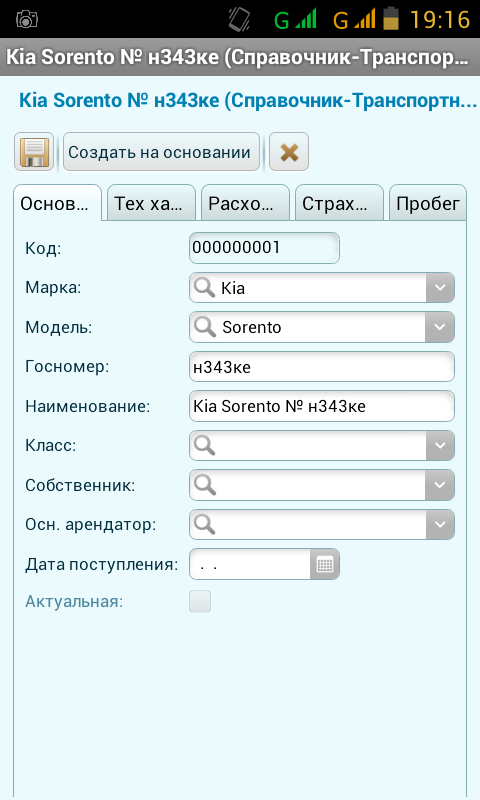Click the Осн. арендатор: label
Screen dimensions: 480x800
[x=91, y=524]
